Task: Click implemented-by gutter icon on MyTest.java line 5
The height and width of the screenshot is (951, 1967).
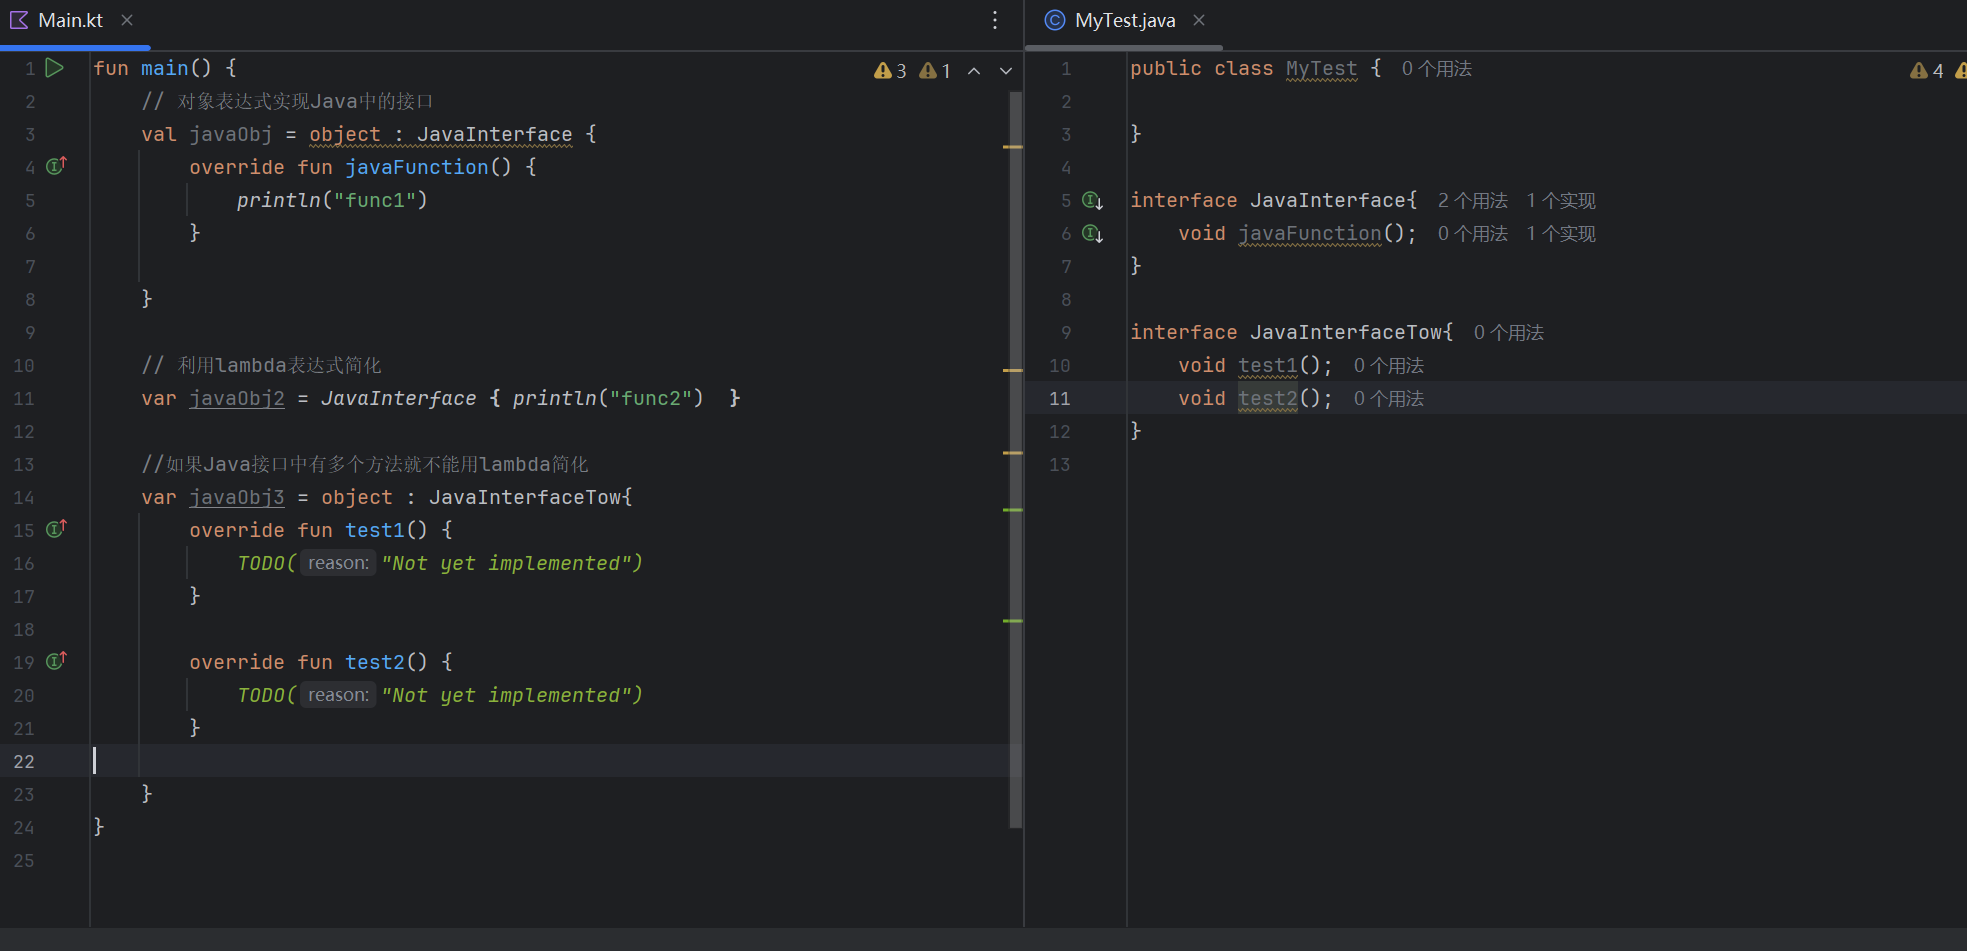Action: [x=1093, y=200]
